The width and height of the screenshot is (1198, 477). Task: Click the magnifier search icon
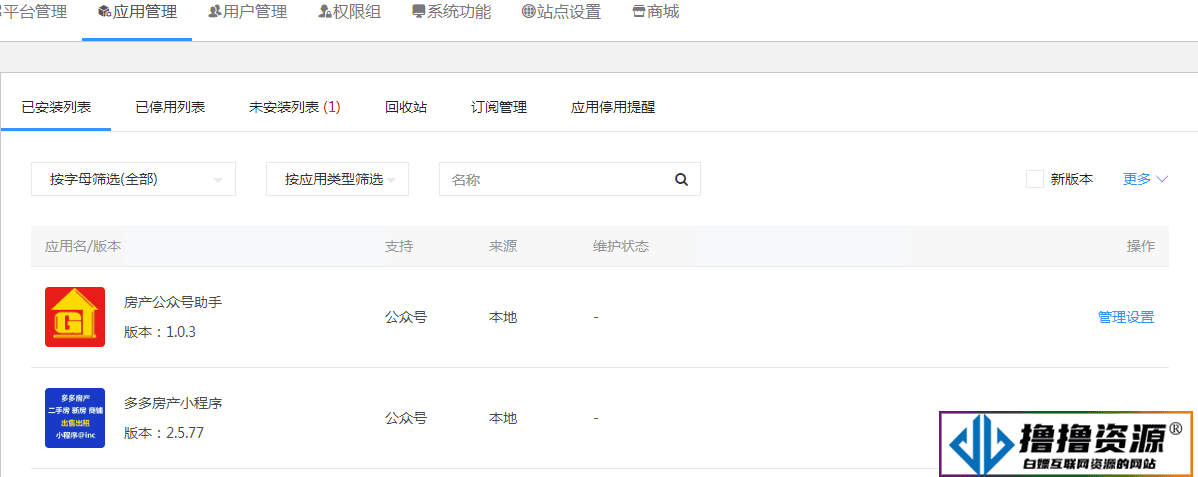(682, 180)
